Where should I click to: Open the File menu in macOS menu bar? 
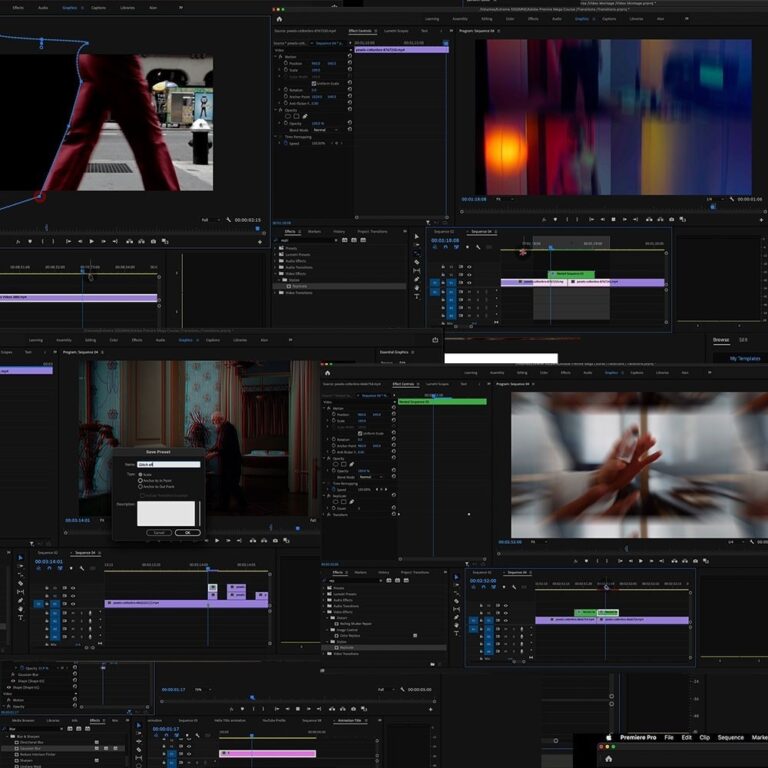pyautogui.click(x=669, y=738)
